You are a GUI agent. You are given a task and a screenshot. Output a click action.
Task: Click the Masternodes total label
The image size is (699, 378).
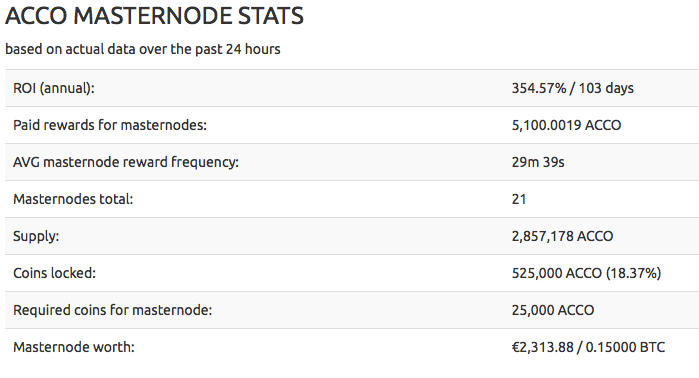[73, 199]
